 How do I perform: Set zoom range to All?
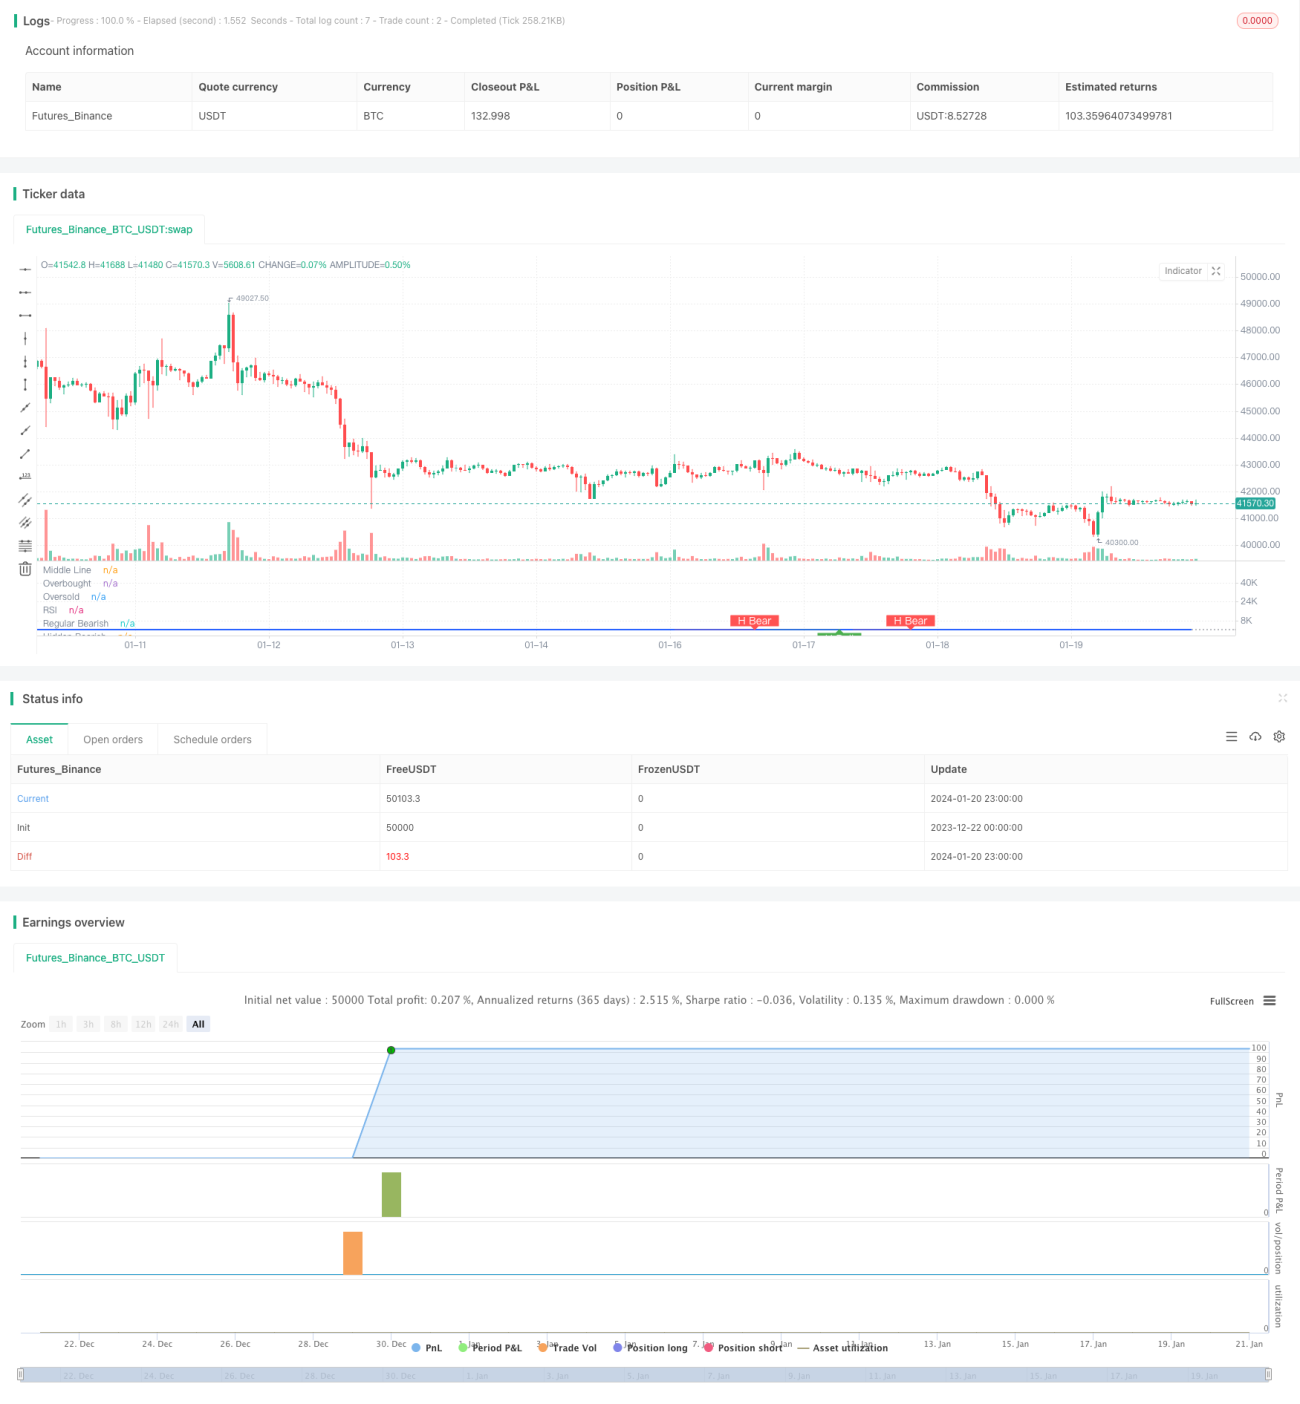point(198,1024)
